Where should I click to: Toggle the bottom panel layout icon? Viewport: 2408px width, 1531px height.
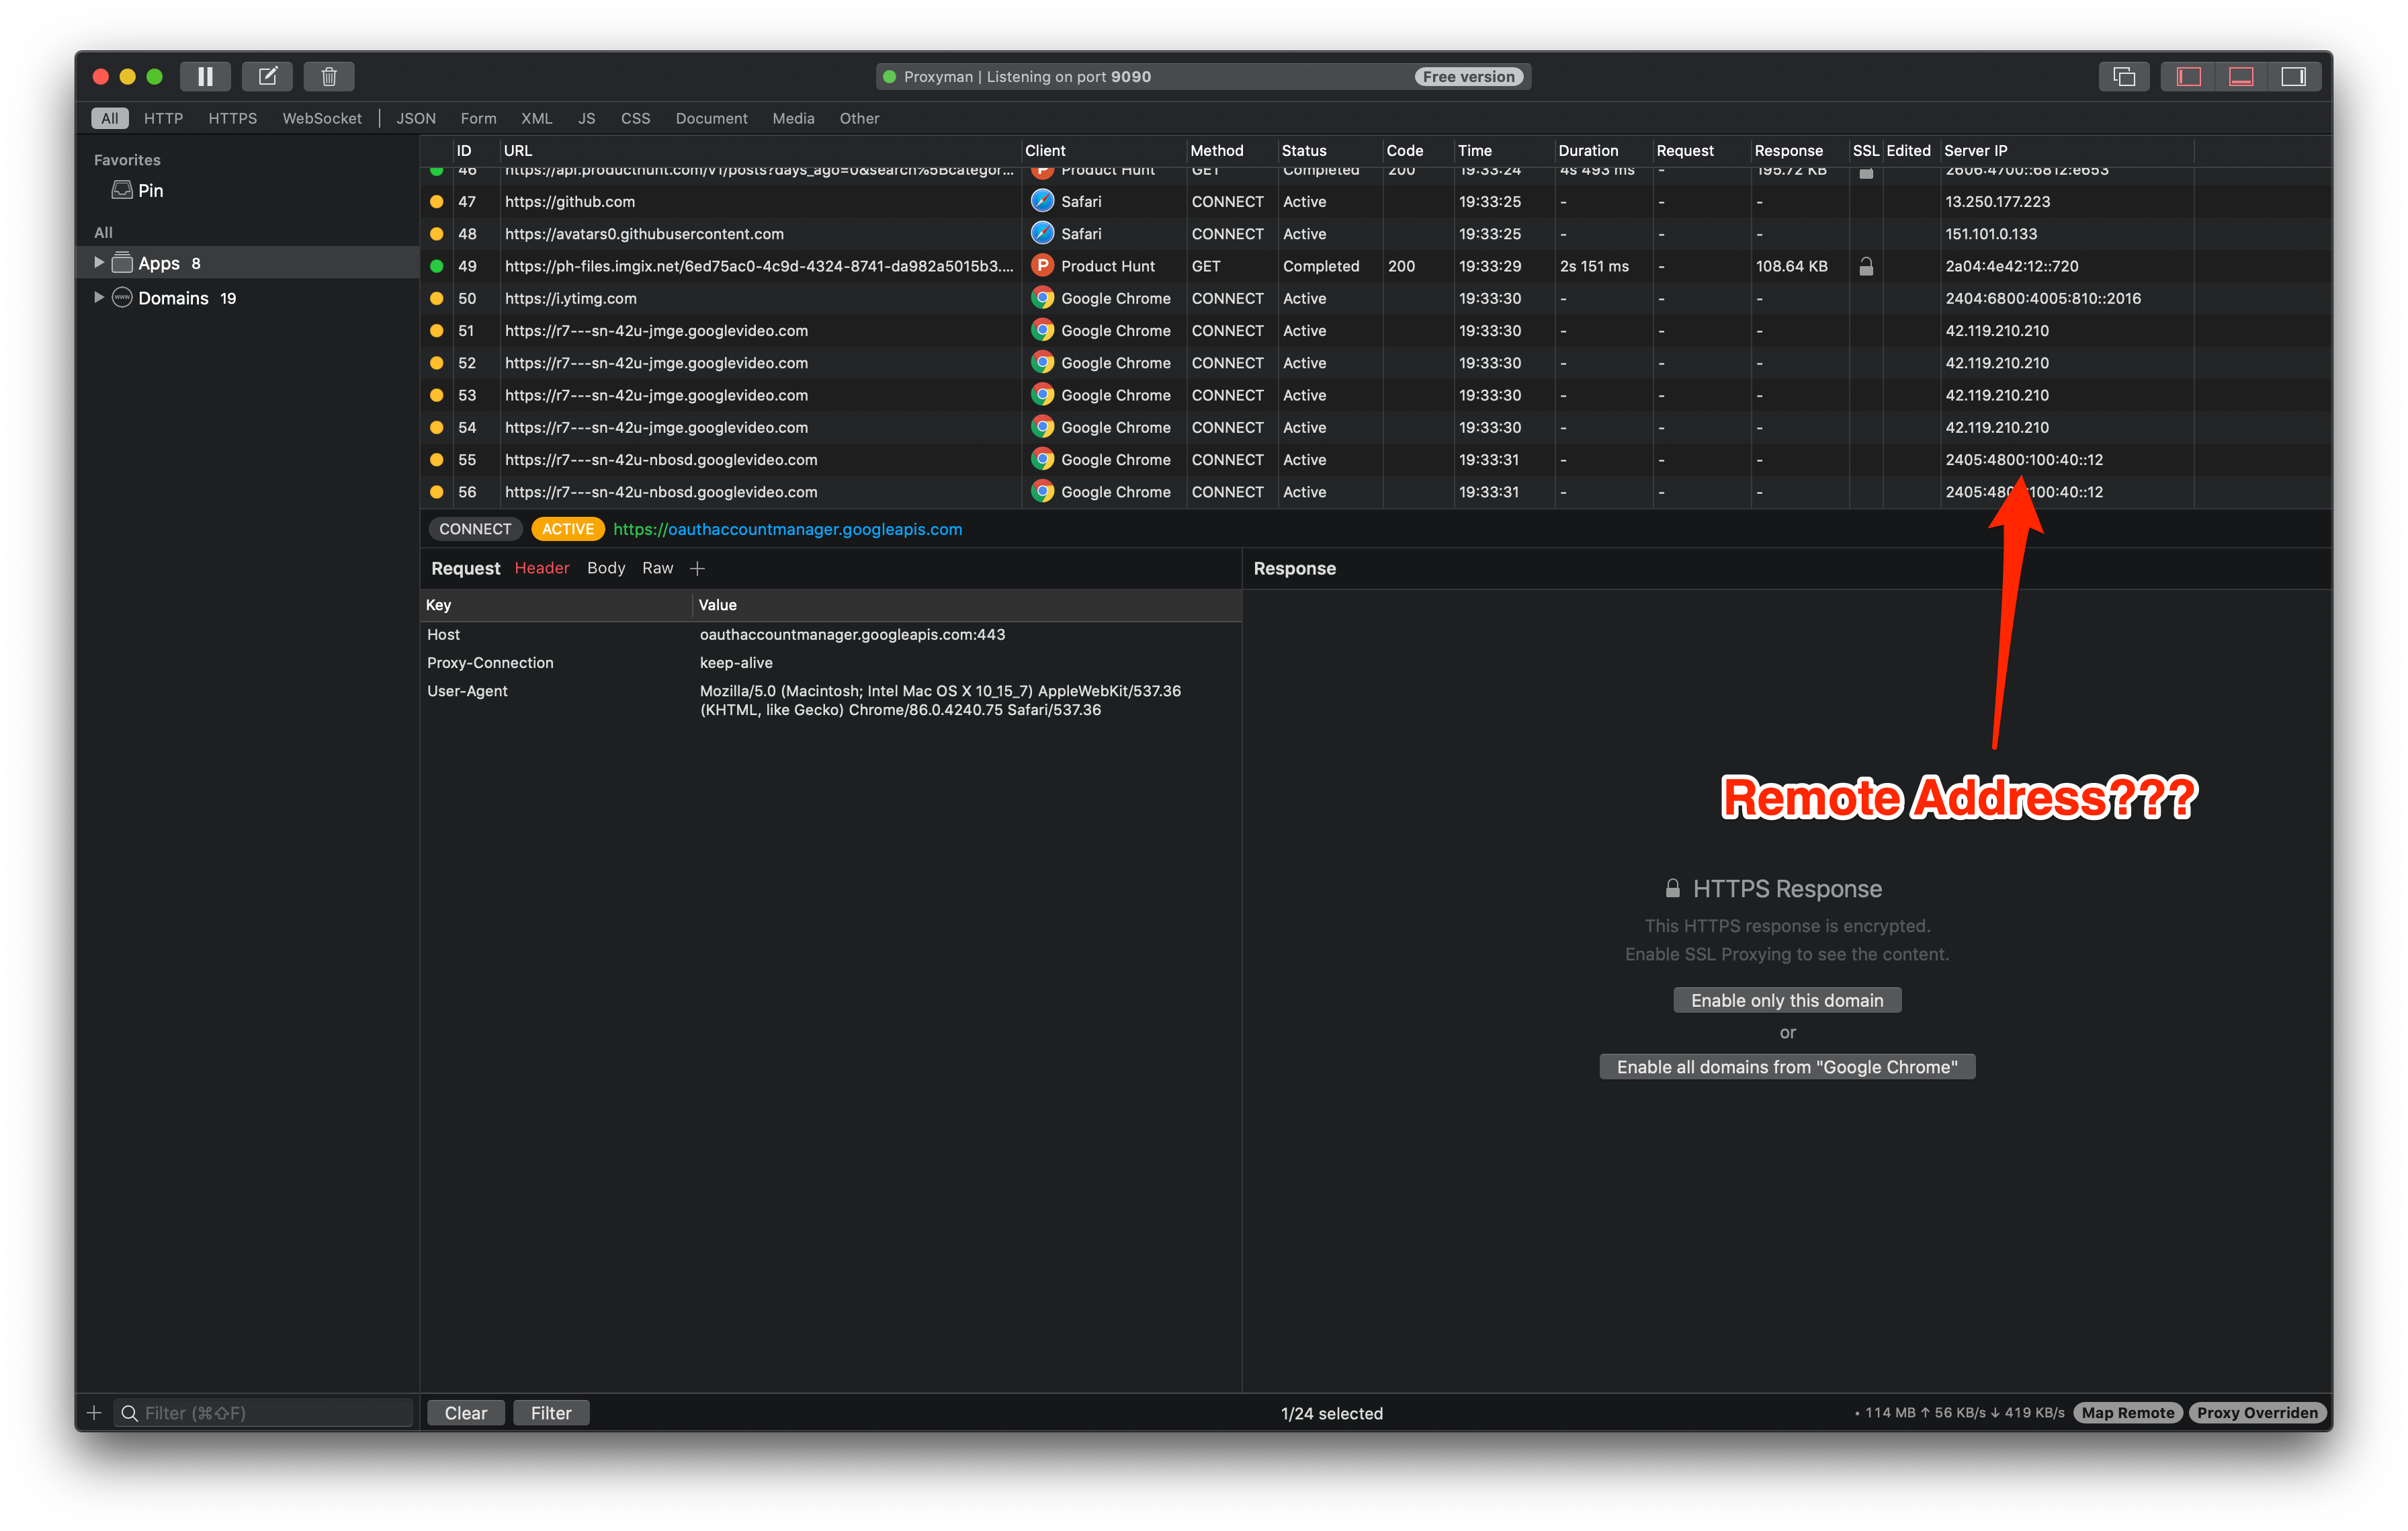(x=2241, y=76)
